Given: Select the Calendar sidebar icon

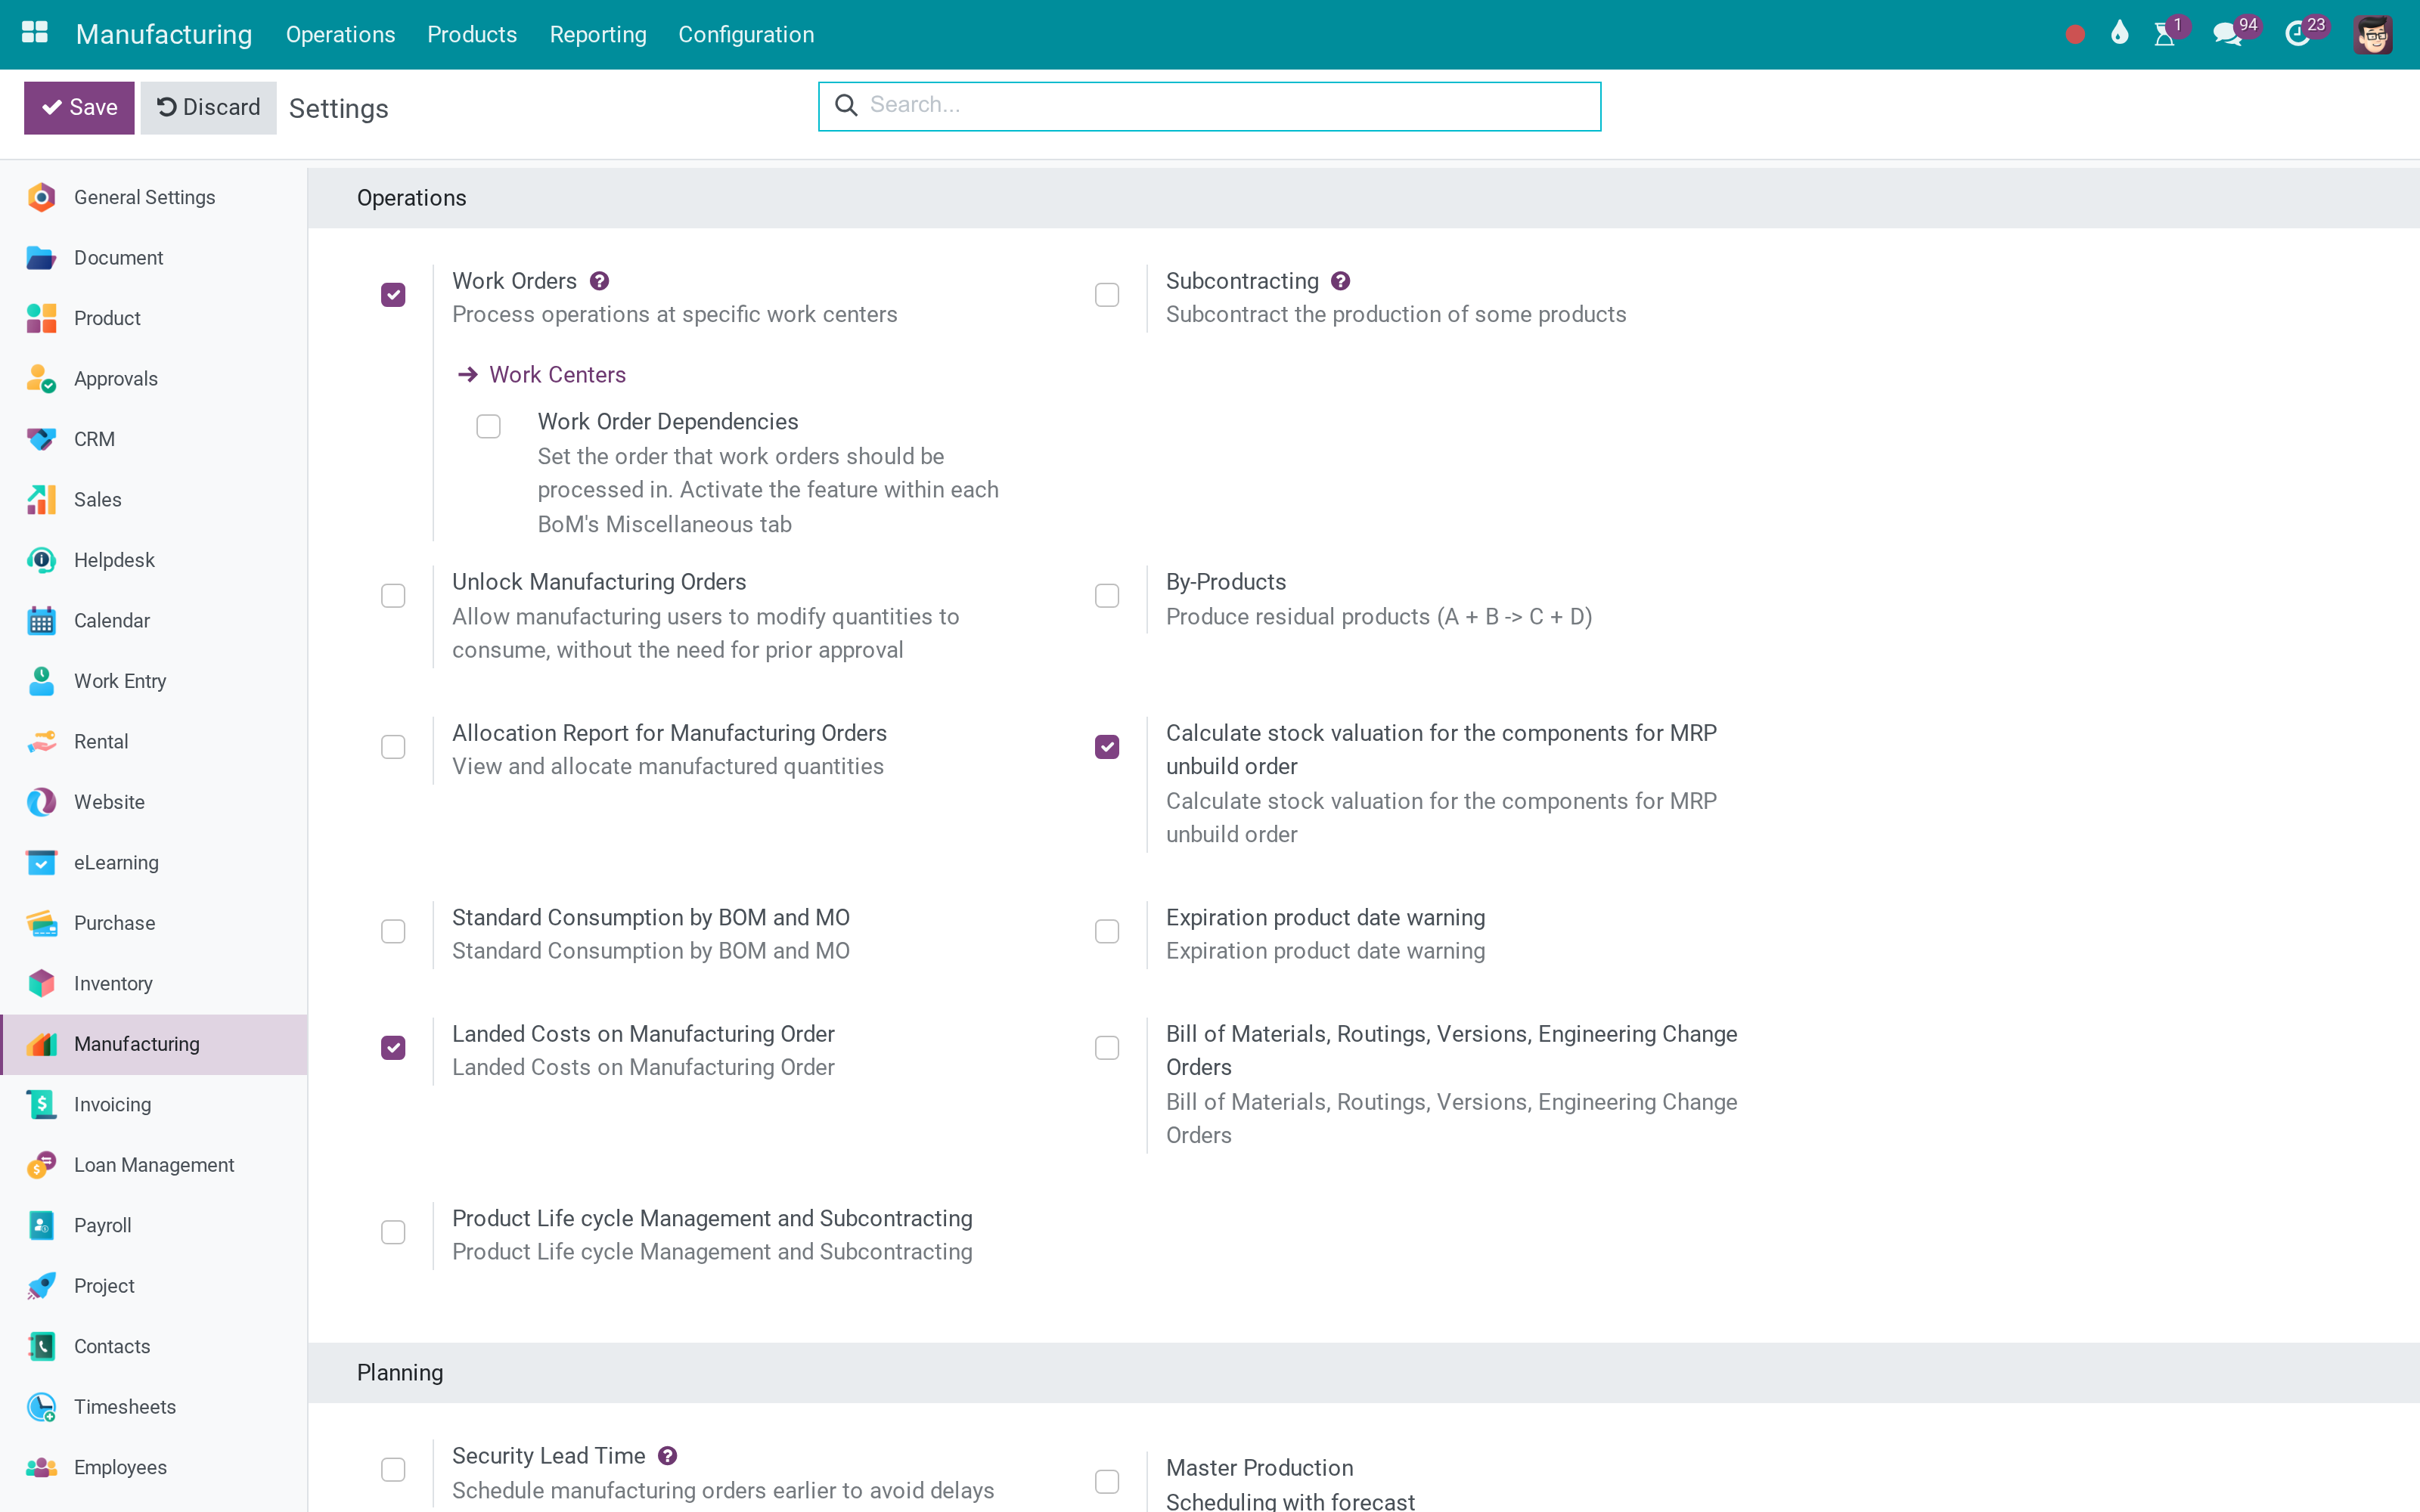Looking at the screenshot, I should point(41,621).
